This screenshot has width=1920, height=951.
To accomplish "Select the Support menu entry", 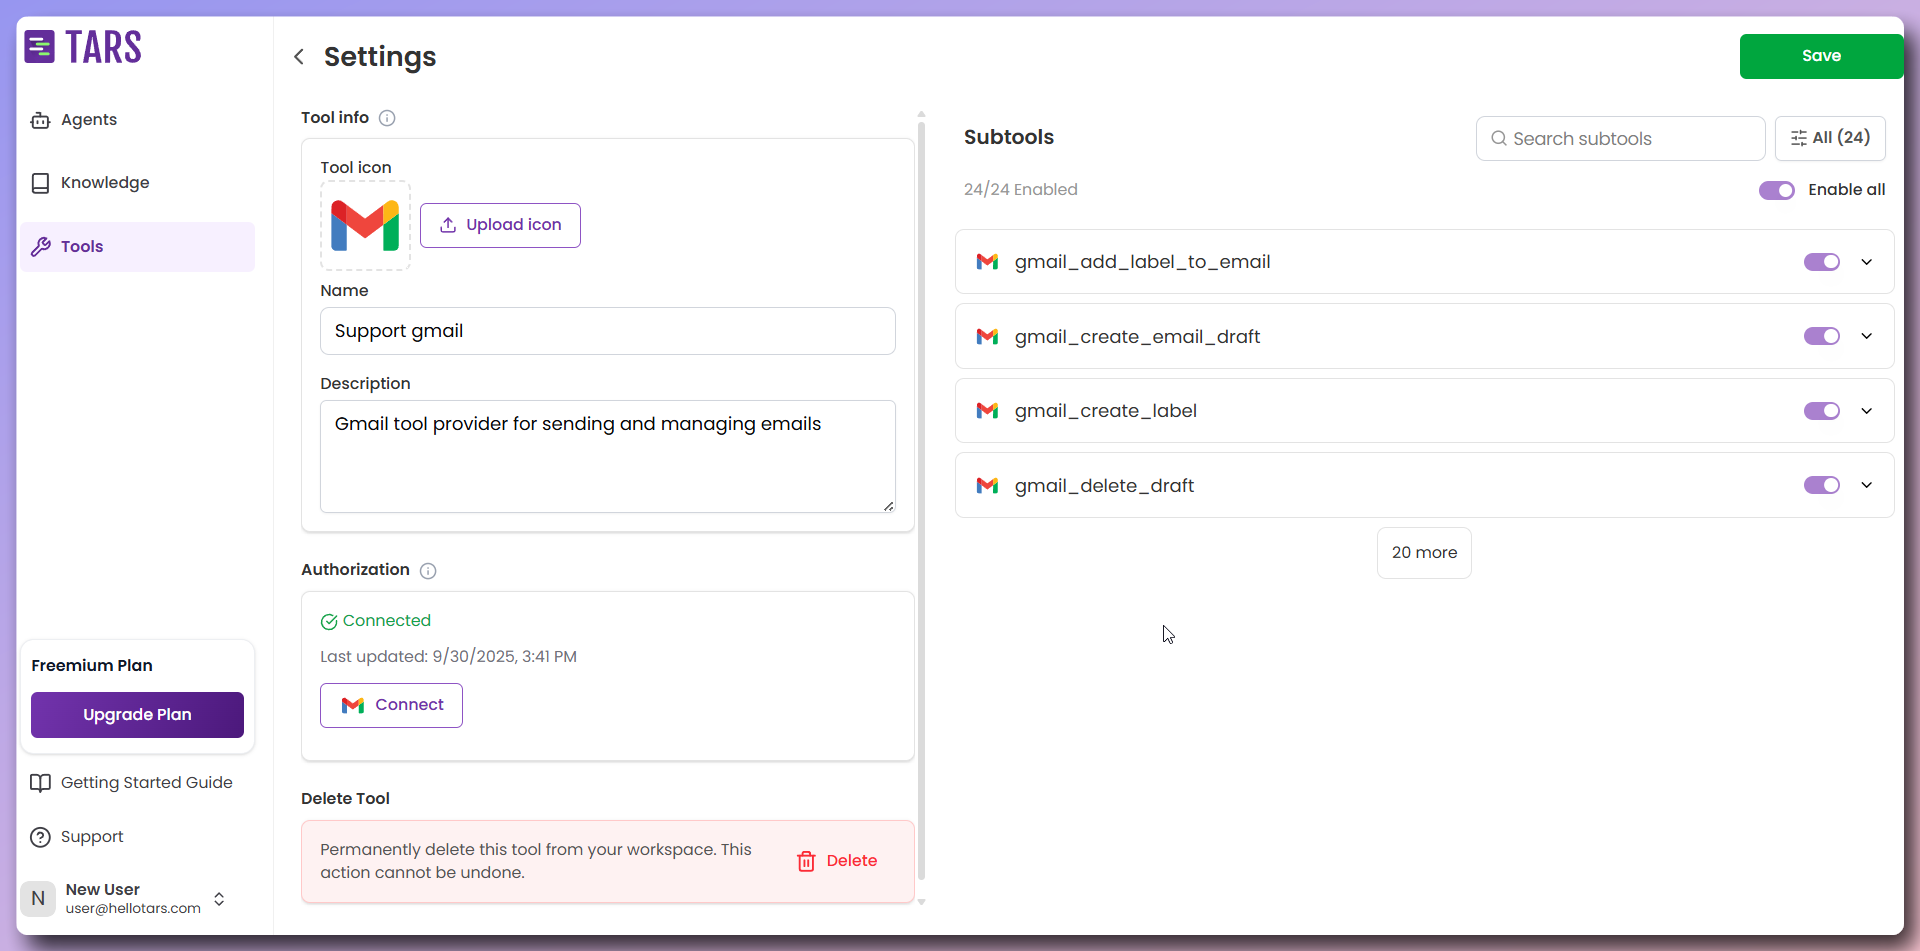I will [x=91, y=837].
